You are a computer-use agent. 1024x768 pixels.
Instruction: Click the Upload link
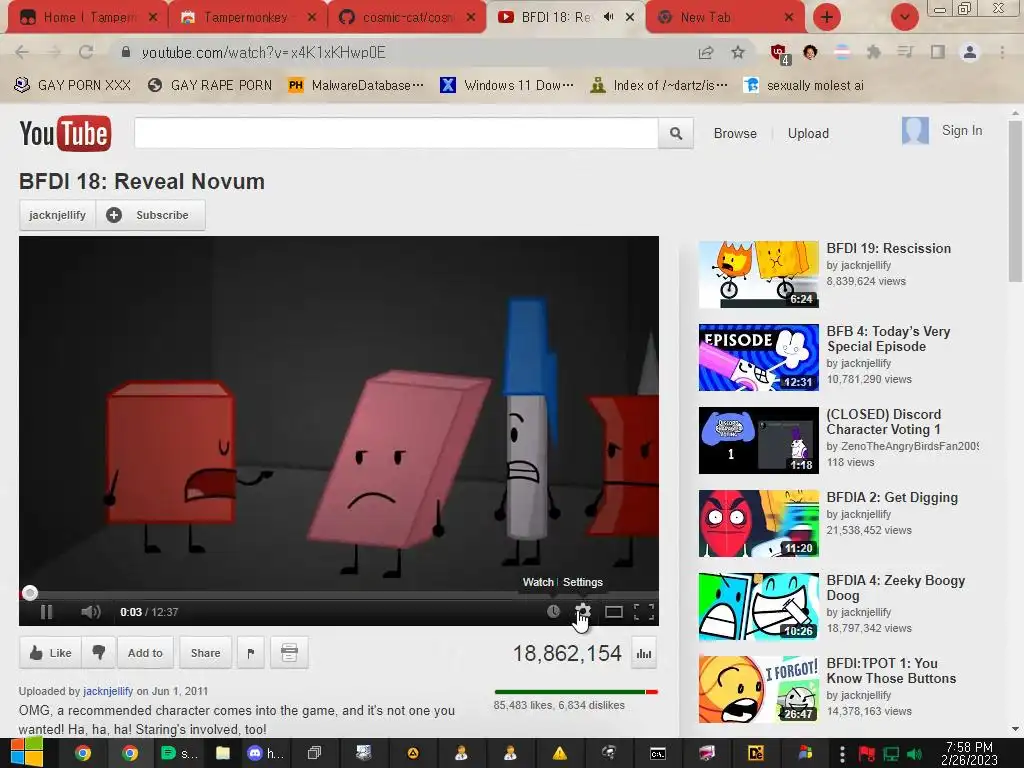coord(808,133)
